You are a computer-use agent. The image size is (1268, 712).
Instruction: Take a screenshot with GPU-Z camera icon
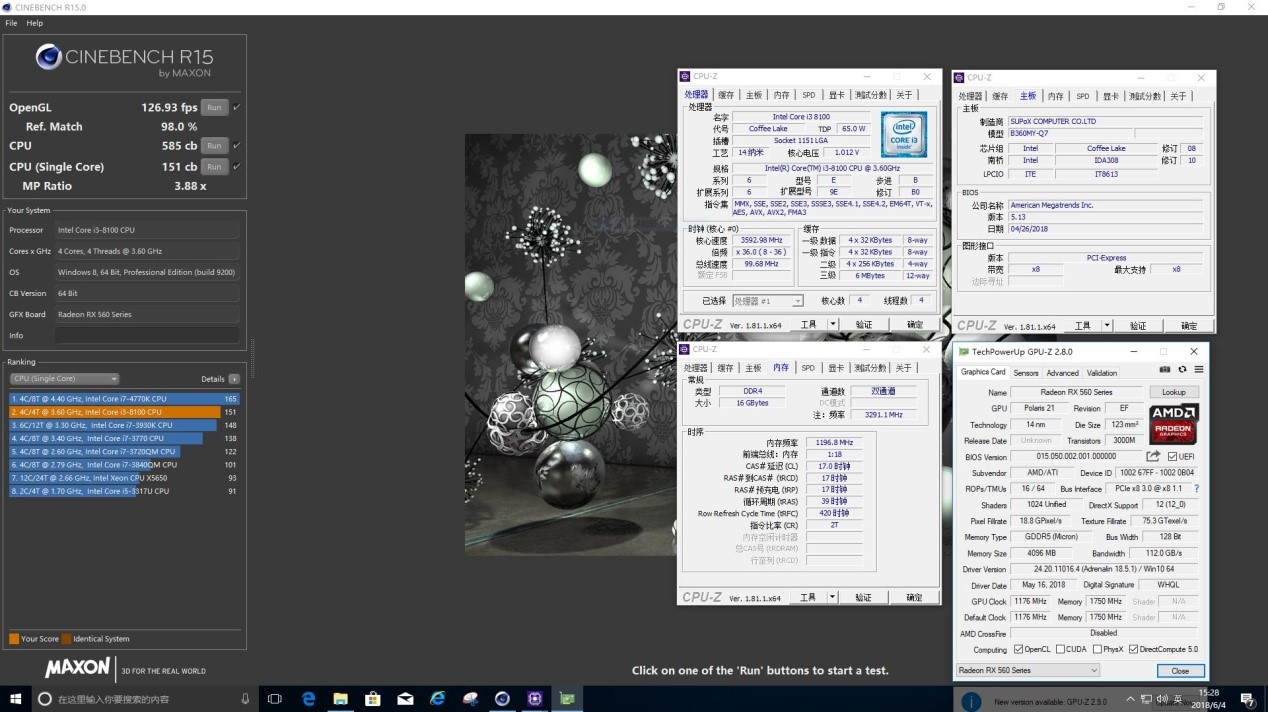pyautogui.click(x=1165, y=369)
